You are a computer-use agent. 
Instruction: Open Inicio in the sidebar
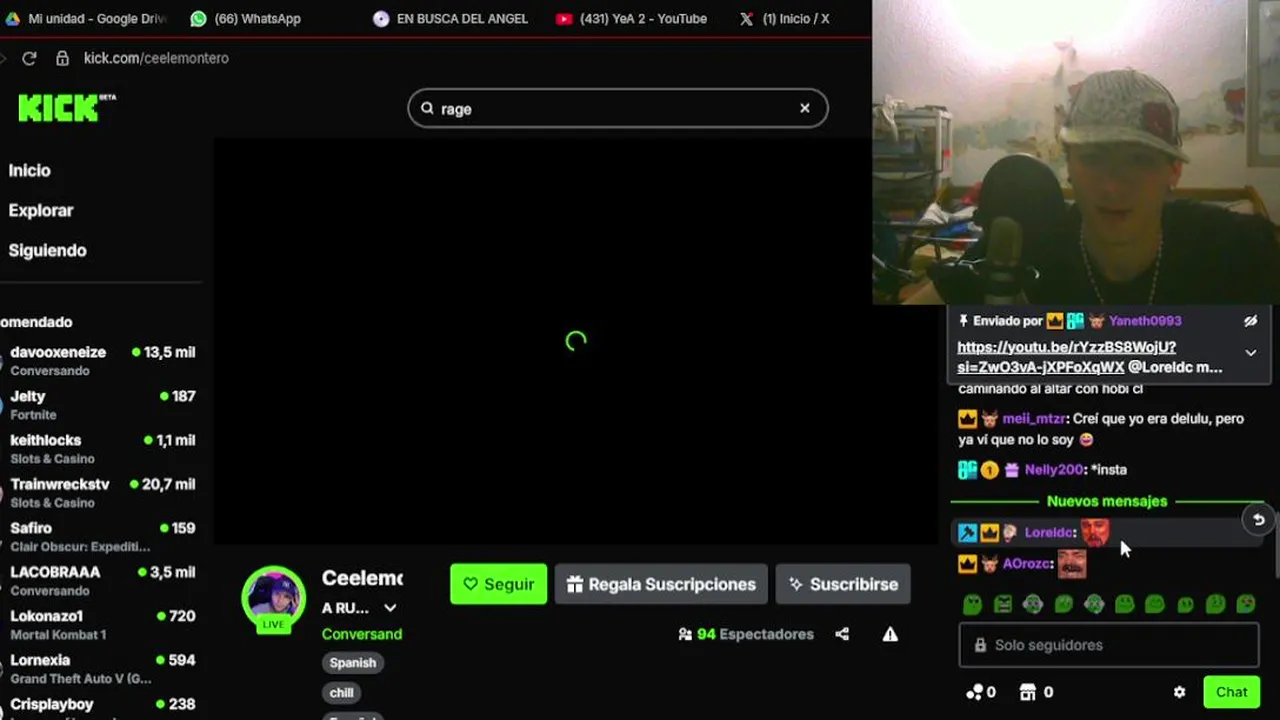[30, 170]
